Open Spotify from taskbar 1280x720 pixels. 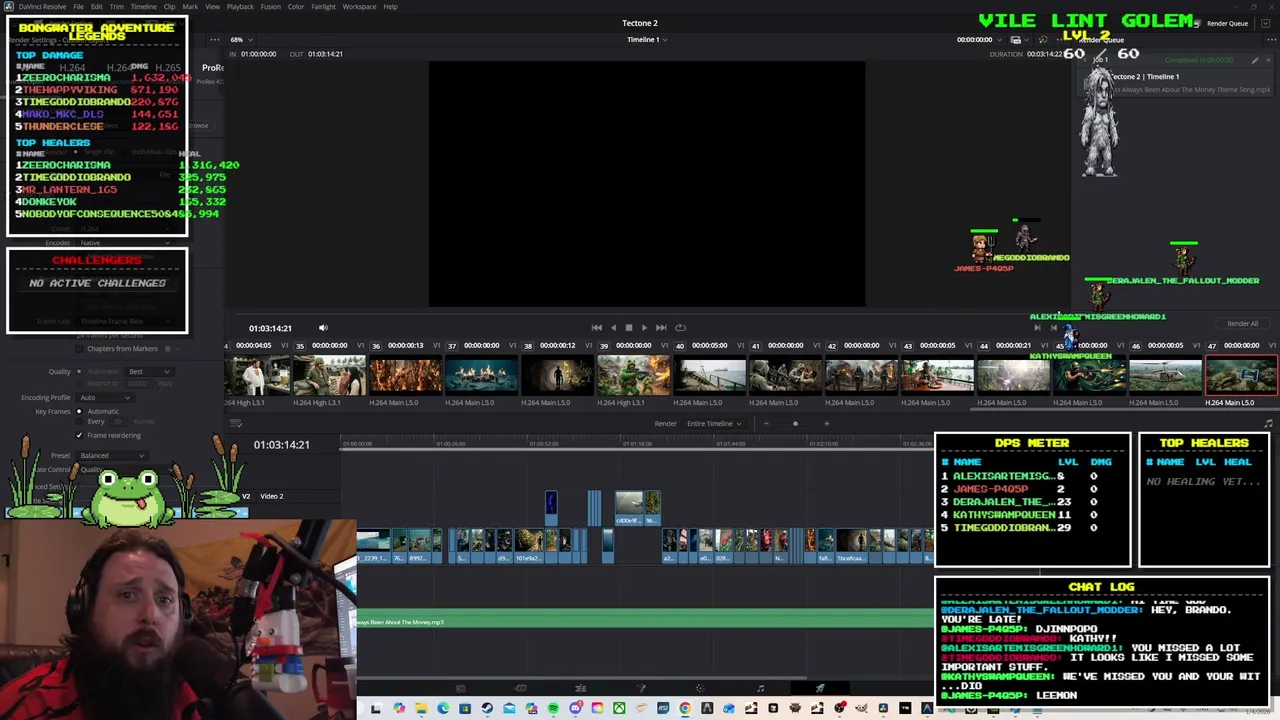coord(553,709)
